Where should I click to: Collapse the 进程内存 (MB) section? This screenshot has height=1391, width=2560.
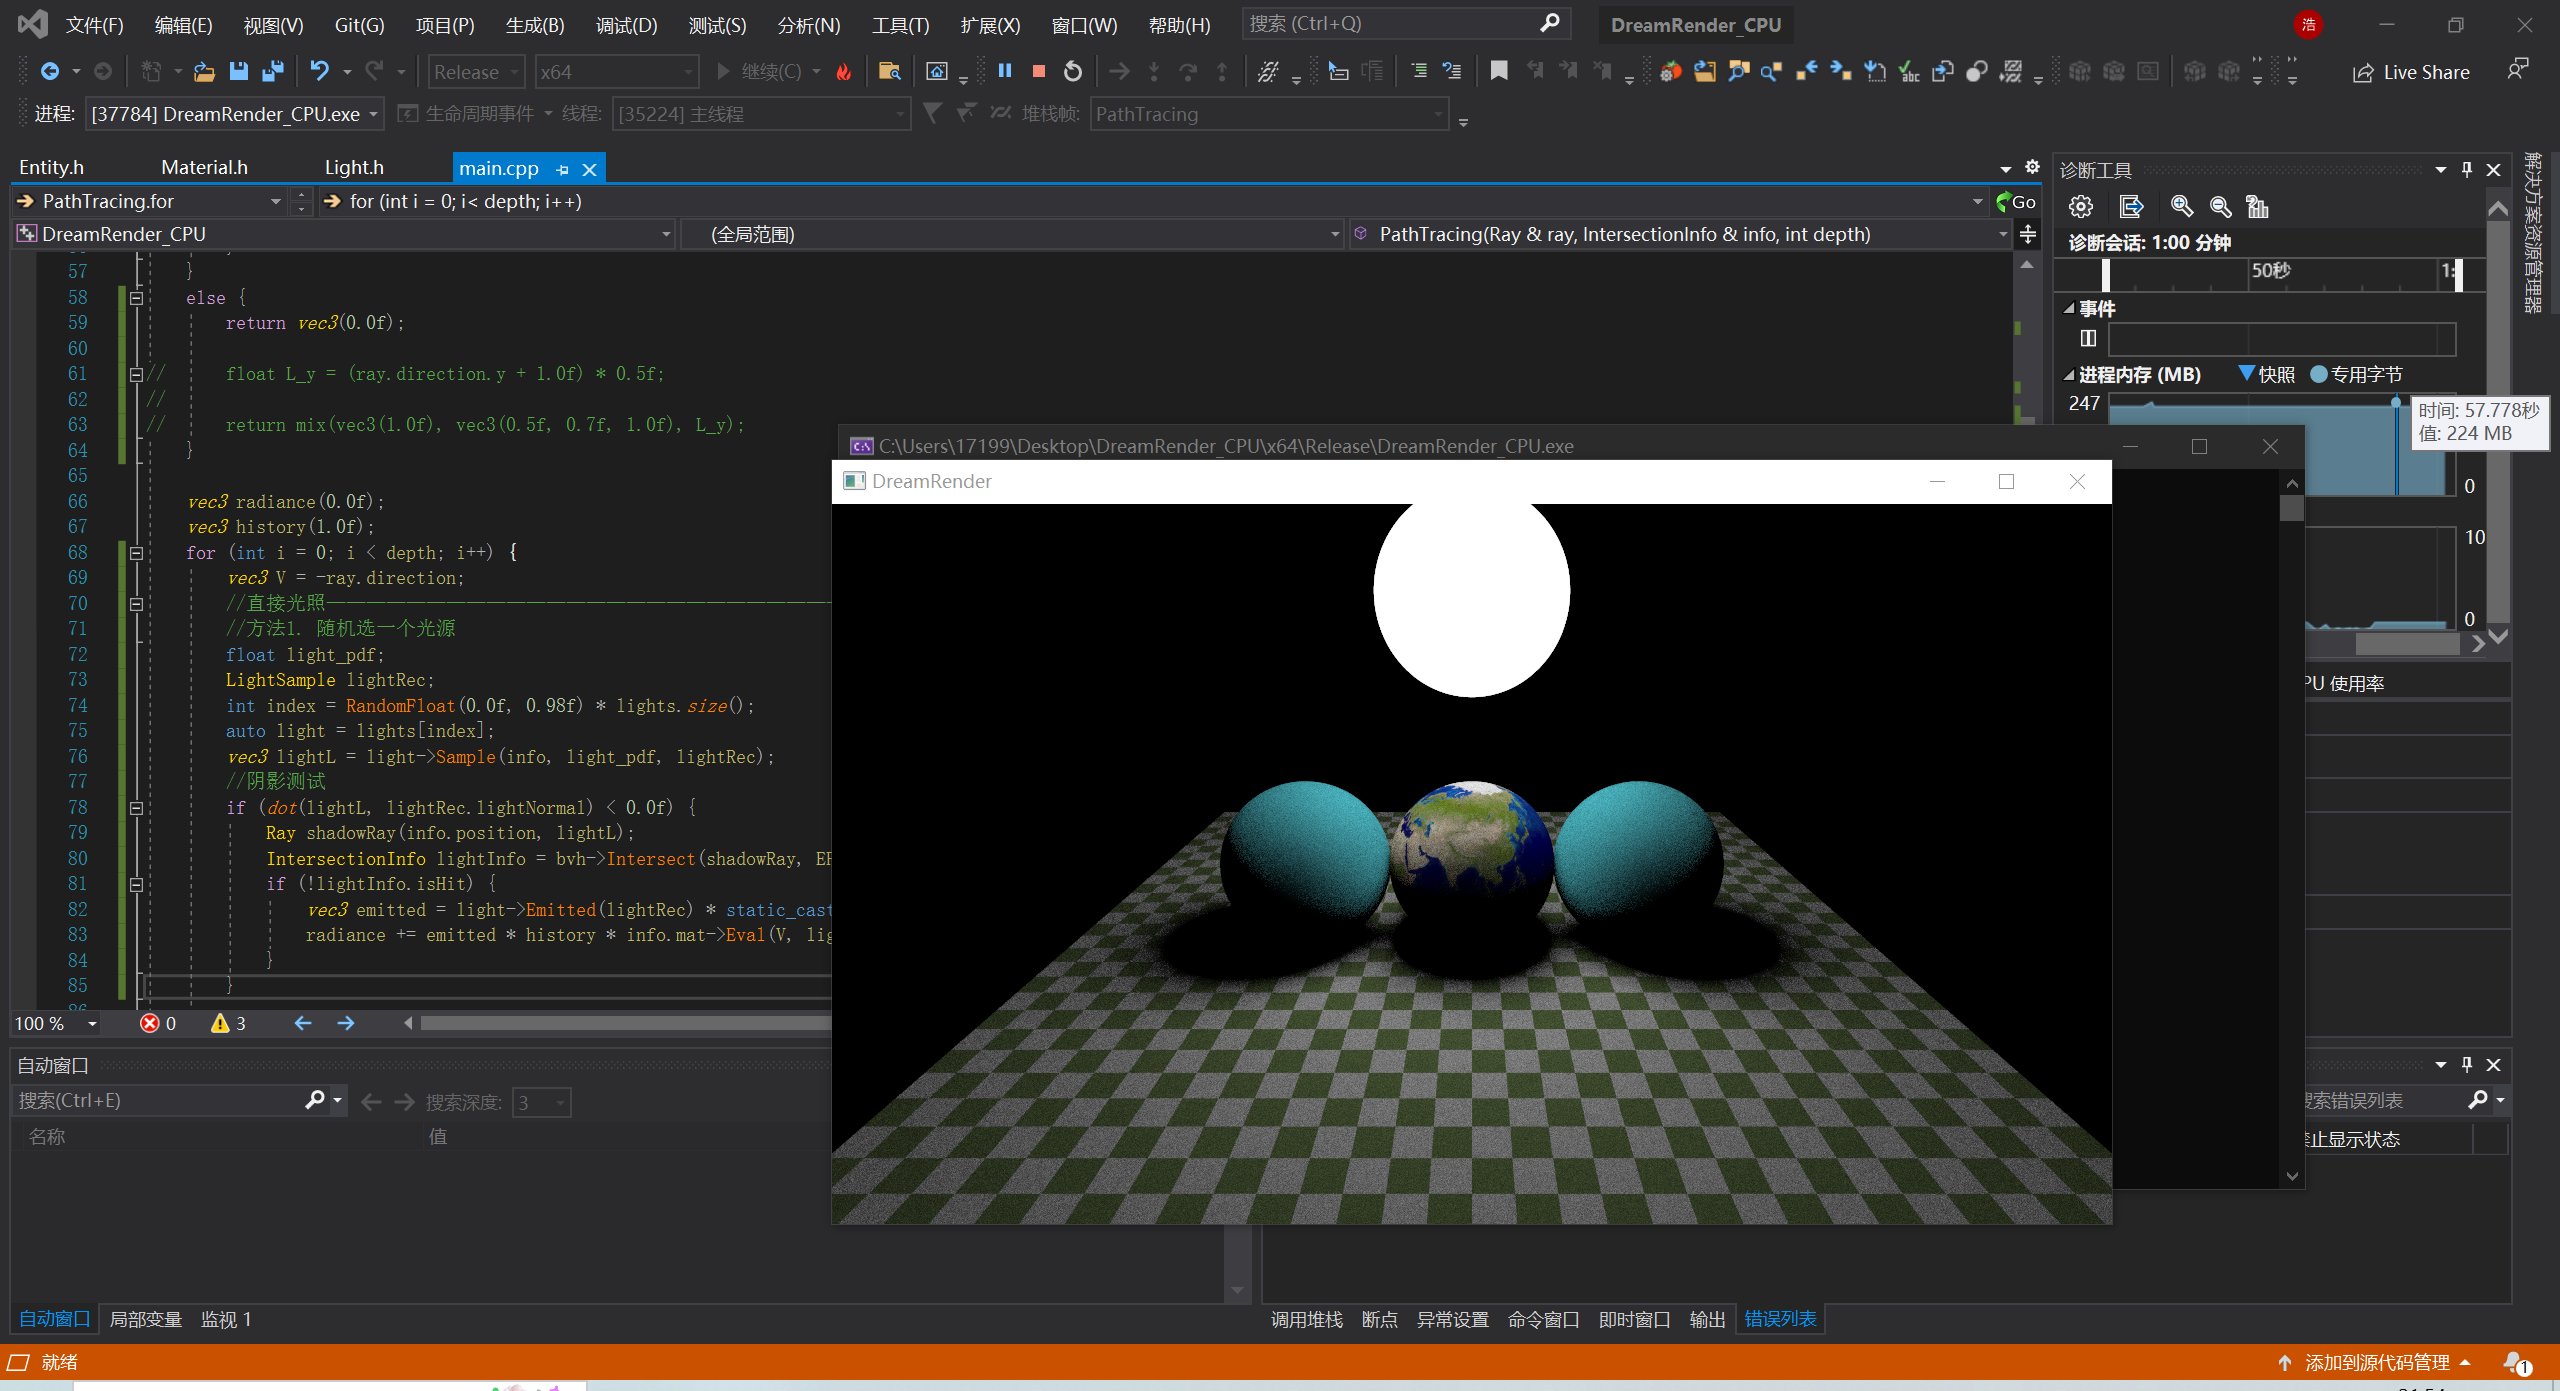[2069, 375]
